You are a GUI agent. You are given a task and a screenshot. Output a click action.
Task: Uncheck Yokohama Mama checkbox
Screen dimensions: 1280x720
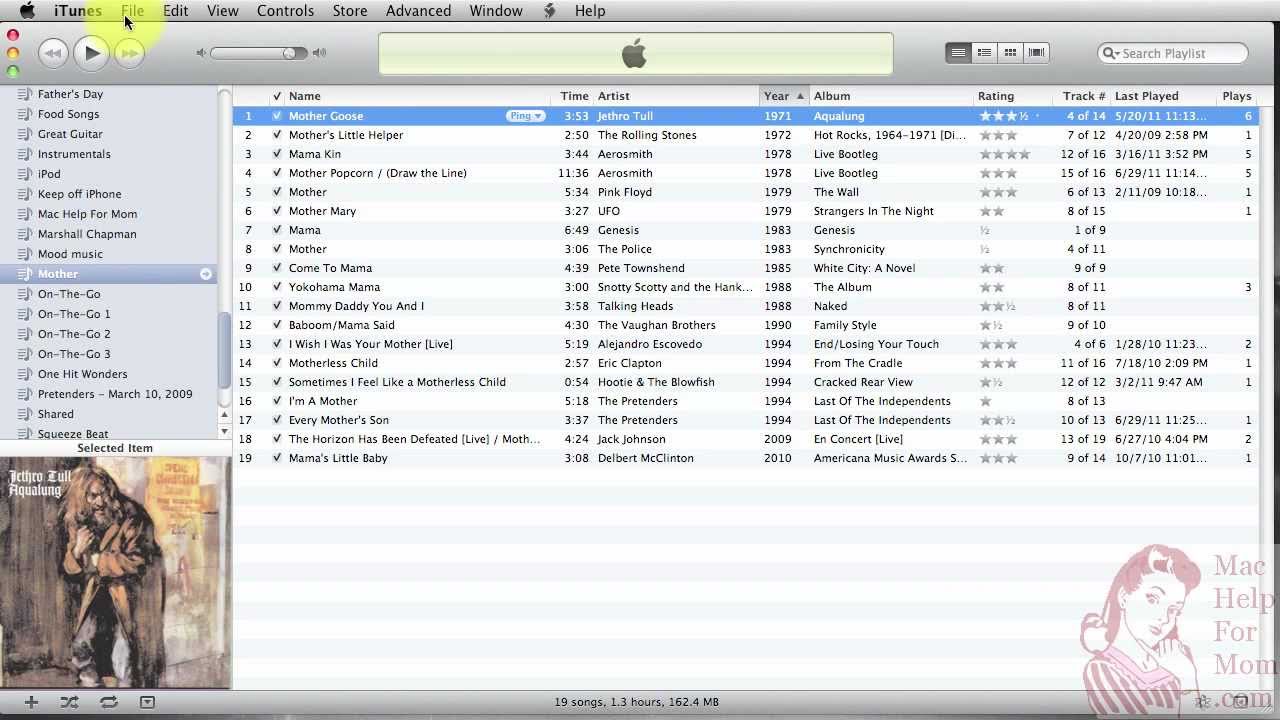click(x=277, y=287)
